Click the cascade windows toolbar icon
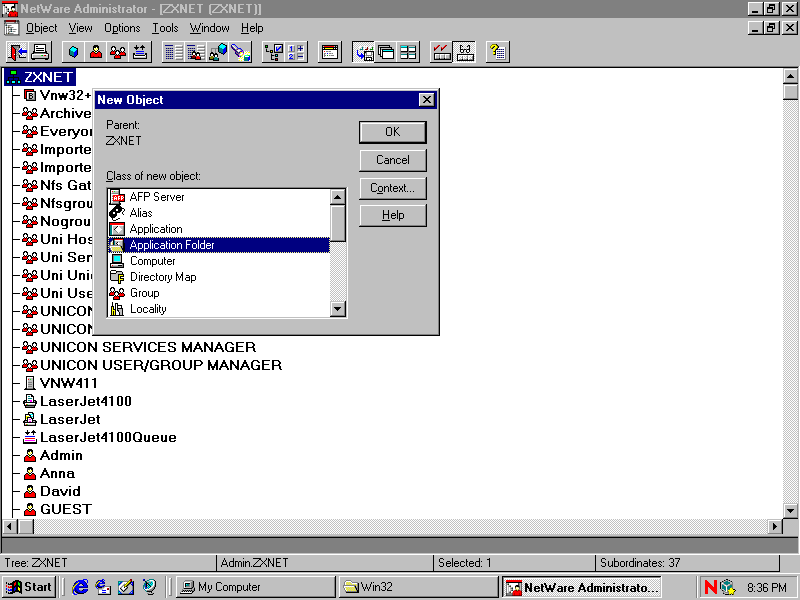The height and width of the screenshot is (600, 800). [x=386, y=52]
